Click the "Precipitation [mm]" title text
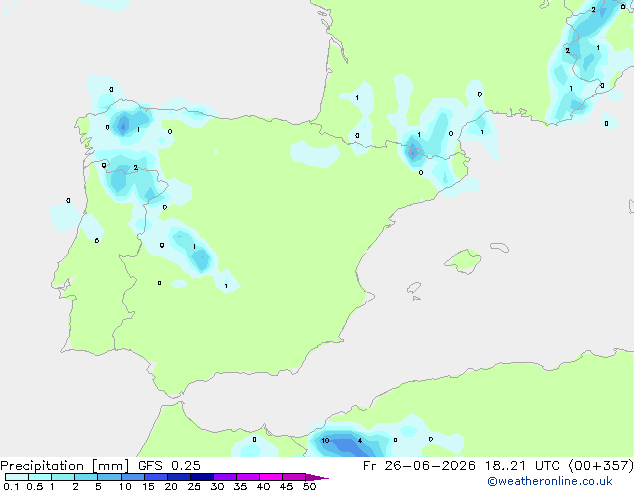The image size is (634, 490). click(64, 466)
